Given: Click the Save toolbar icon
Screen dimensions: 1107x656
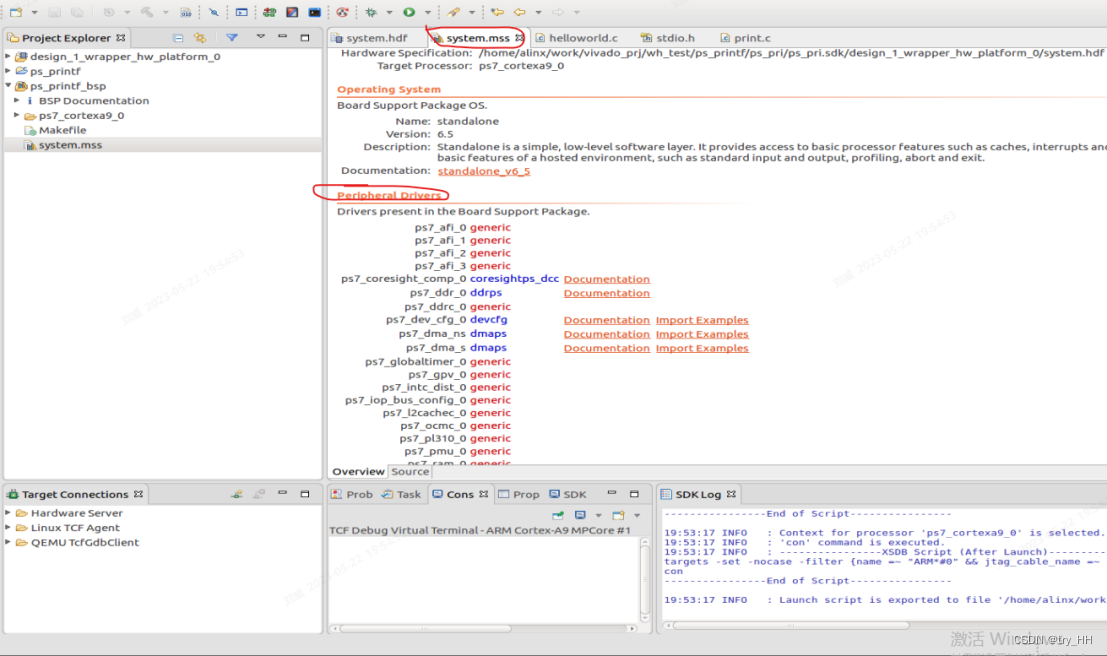Looking at the screenshot, I should 54,12.
